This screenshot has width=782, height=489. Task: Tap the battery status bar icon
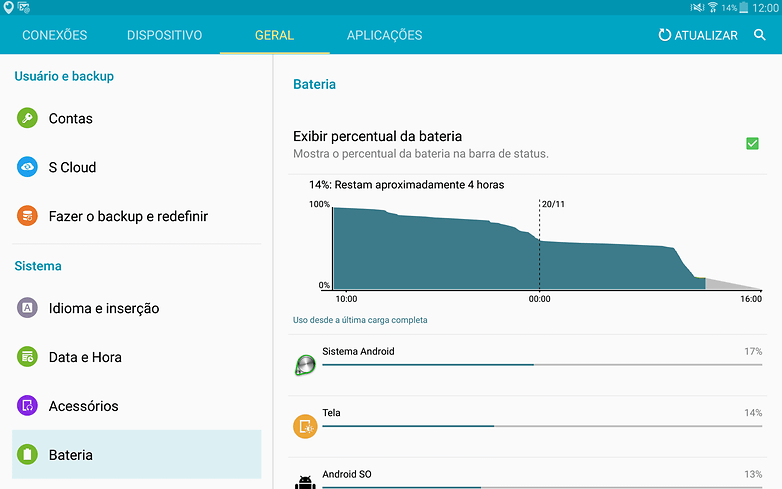[744, 7]
